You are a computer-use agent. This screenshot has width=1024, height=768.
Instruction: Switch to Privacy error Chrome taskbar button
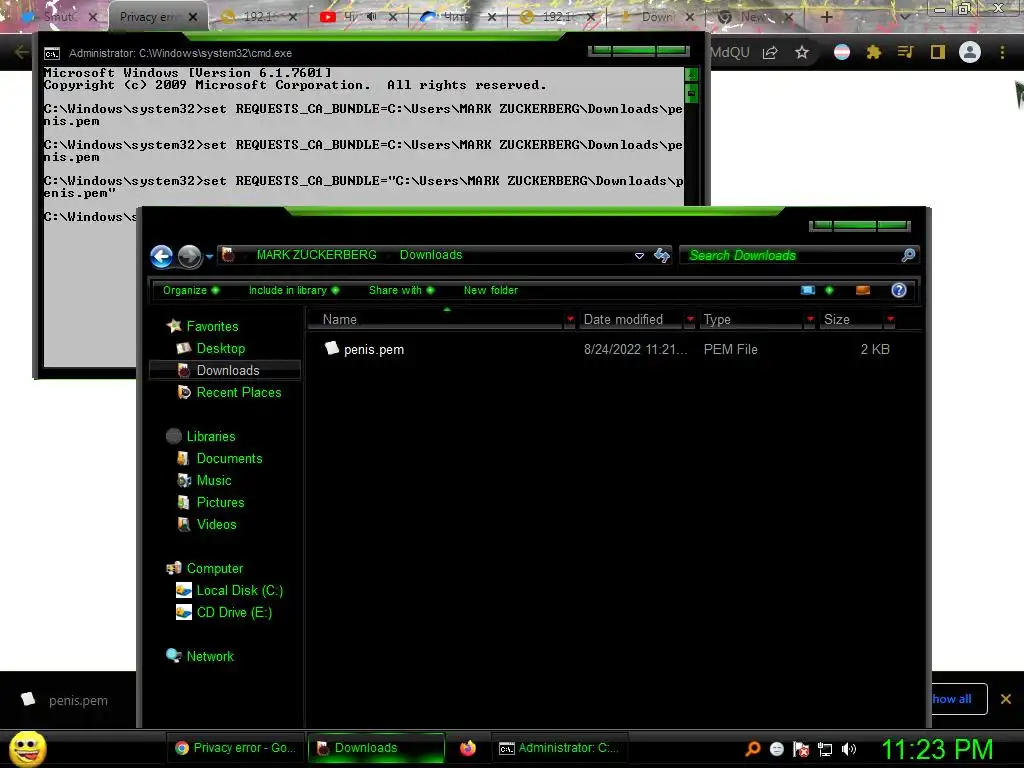236,748
